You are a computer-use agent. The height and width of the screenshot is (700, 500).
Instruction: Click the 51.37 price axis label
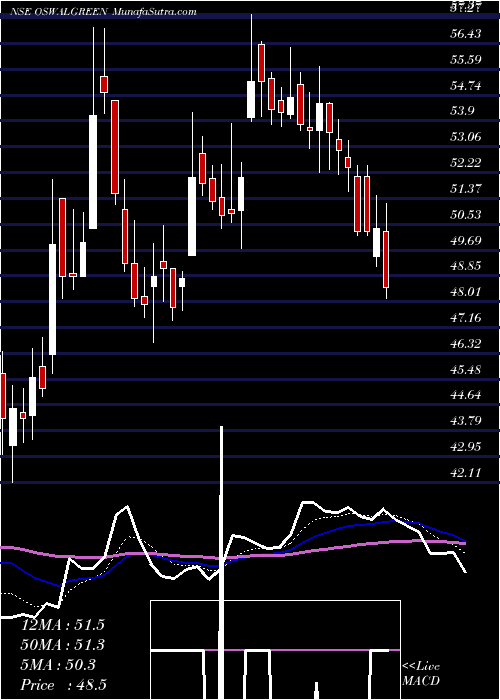coord(466,188)
